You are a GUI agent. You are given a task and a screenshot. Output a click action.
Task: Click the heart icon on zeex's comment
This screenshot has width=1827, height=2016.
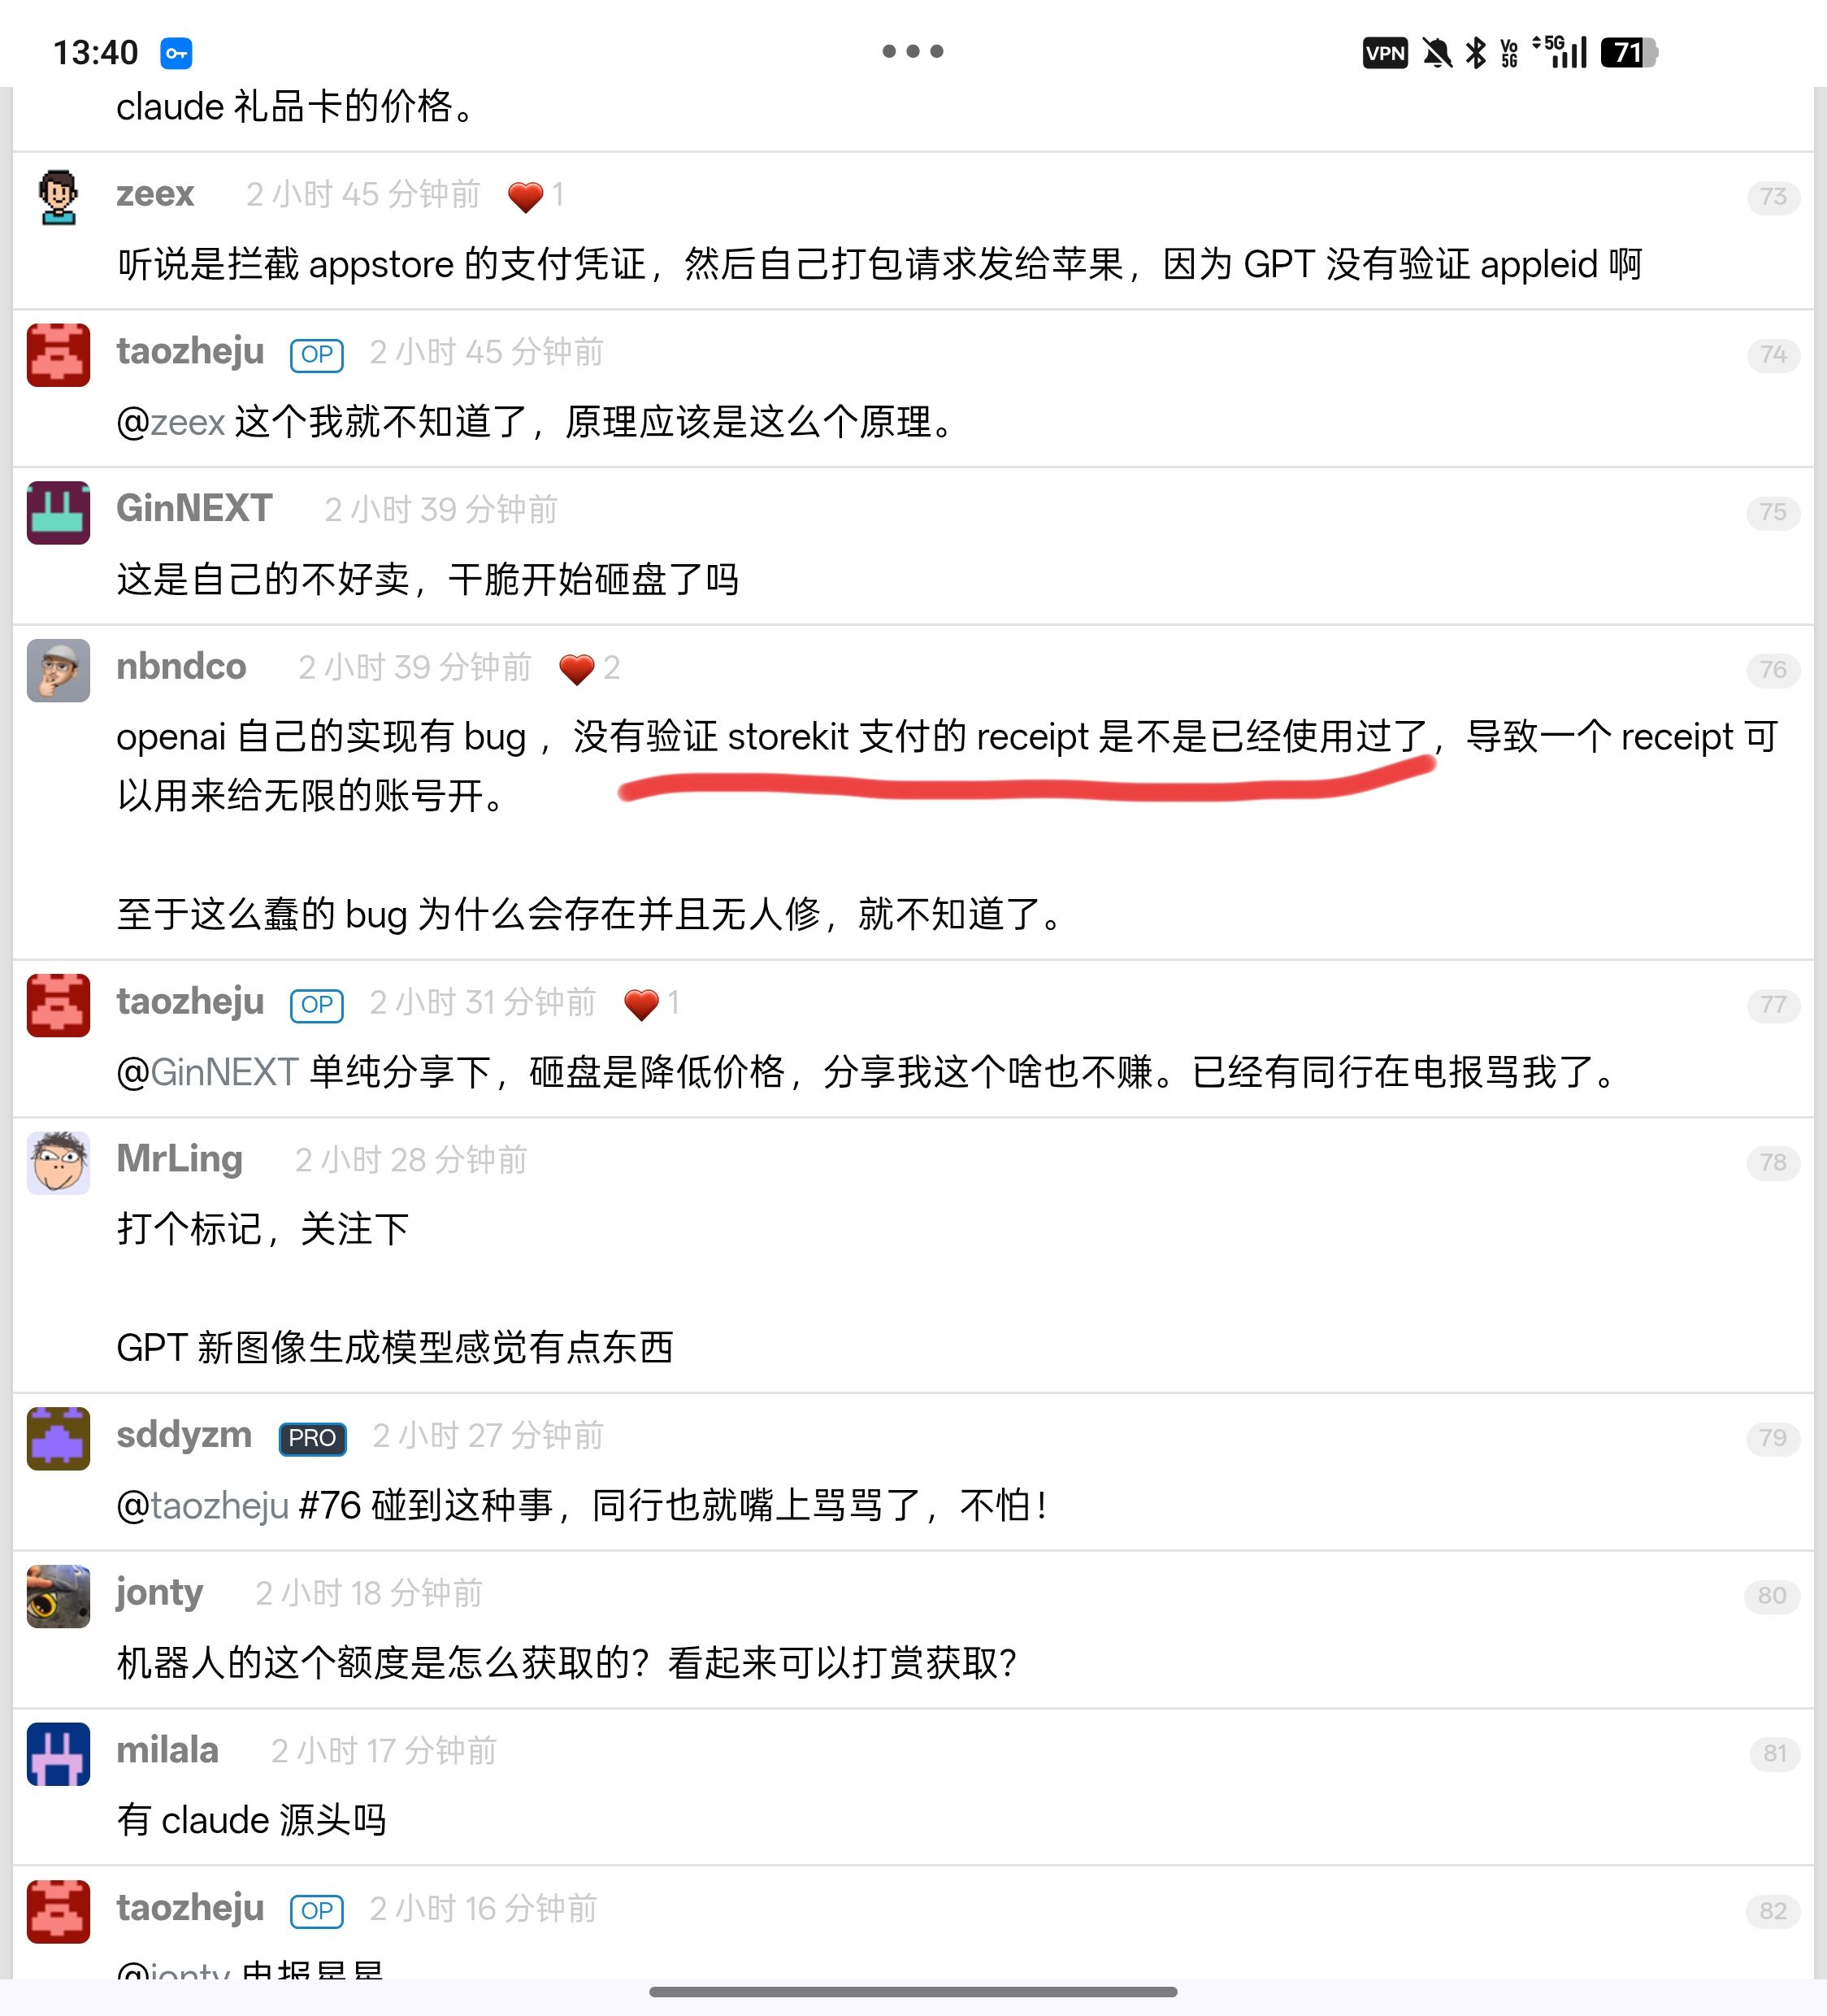(x=525, y=196)
